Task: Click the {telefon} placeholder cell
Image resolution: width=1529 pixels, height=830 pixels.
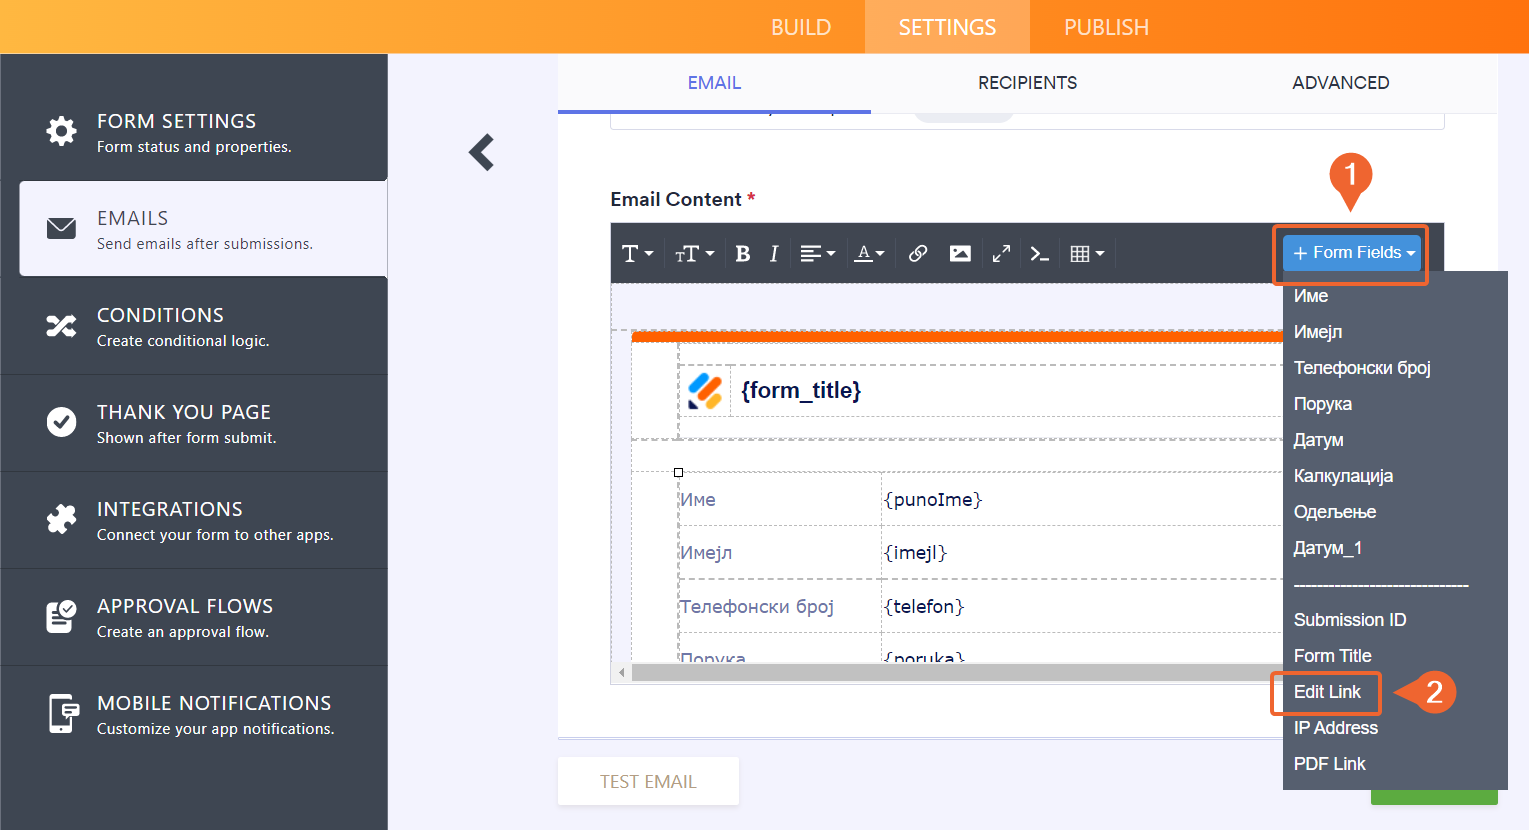Action: (1082, 606)
